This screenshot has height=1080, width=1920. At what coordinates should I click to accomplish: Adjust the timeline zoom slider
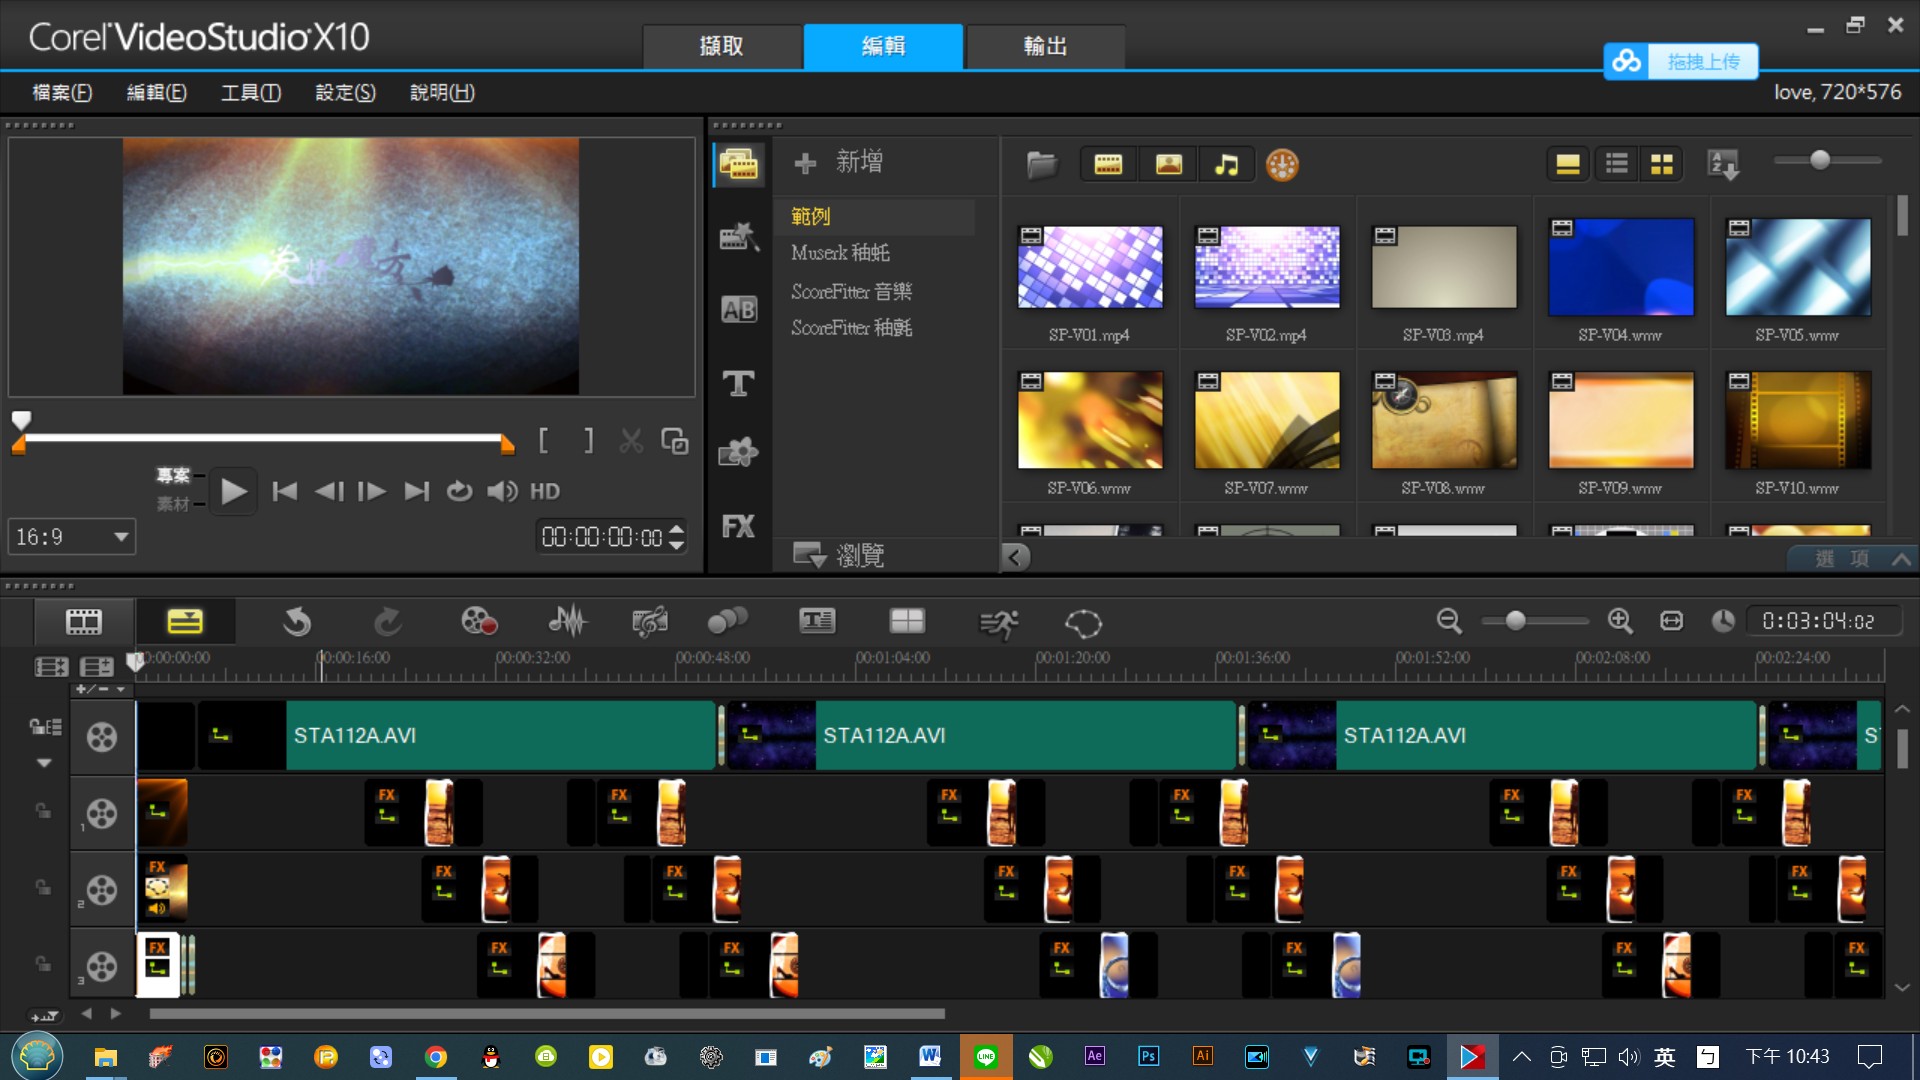pyautogui.click(x=1516, y=621)
